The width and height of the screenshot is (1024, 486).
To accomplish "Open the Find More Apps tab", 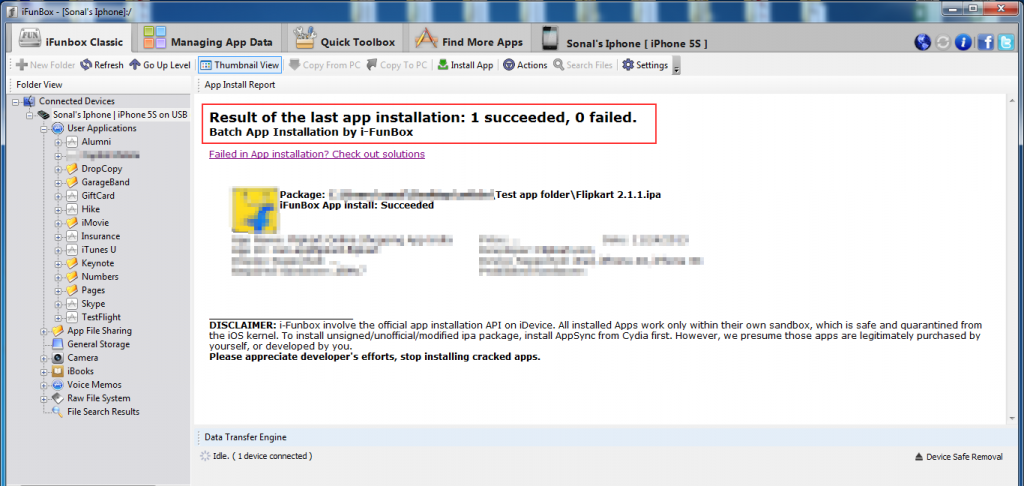I will (x=468, y=40).
